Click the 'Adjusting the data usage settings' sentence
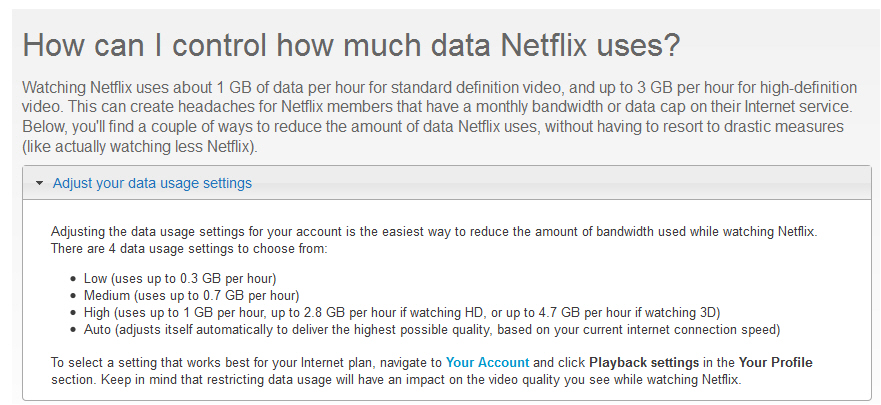The width and height of the screenshot is (881, 405). coord(433,231)
